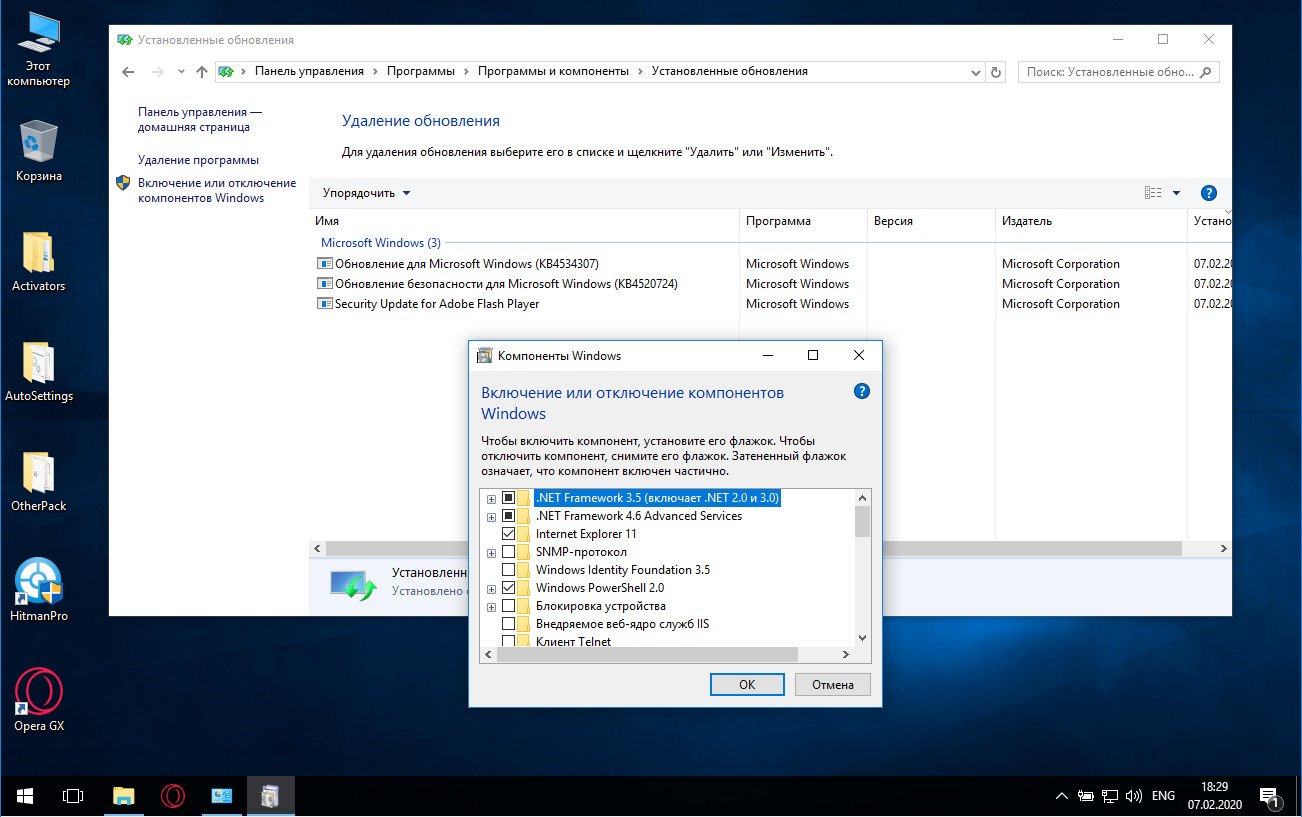
Task: Open the battery power tray icon
Action: [x=1087, y=797]
